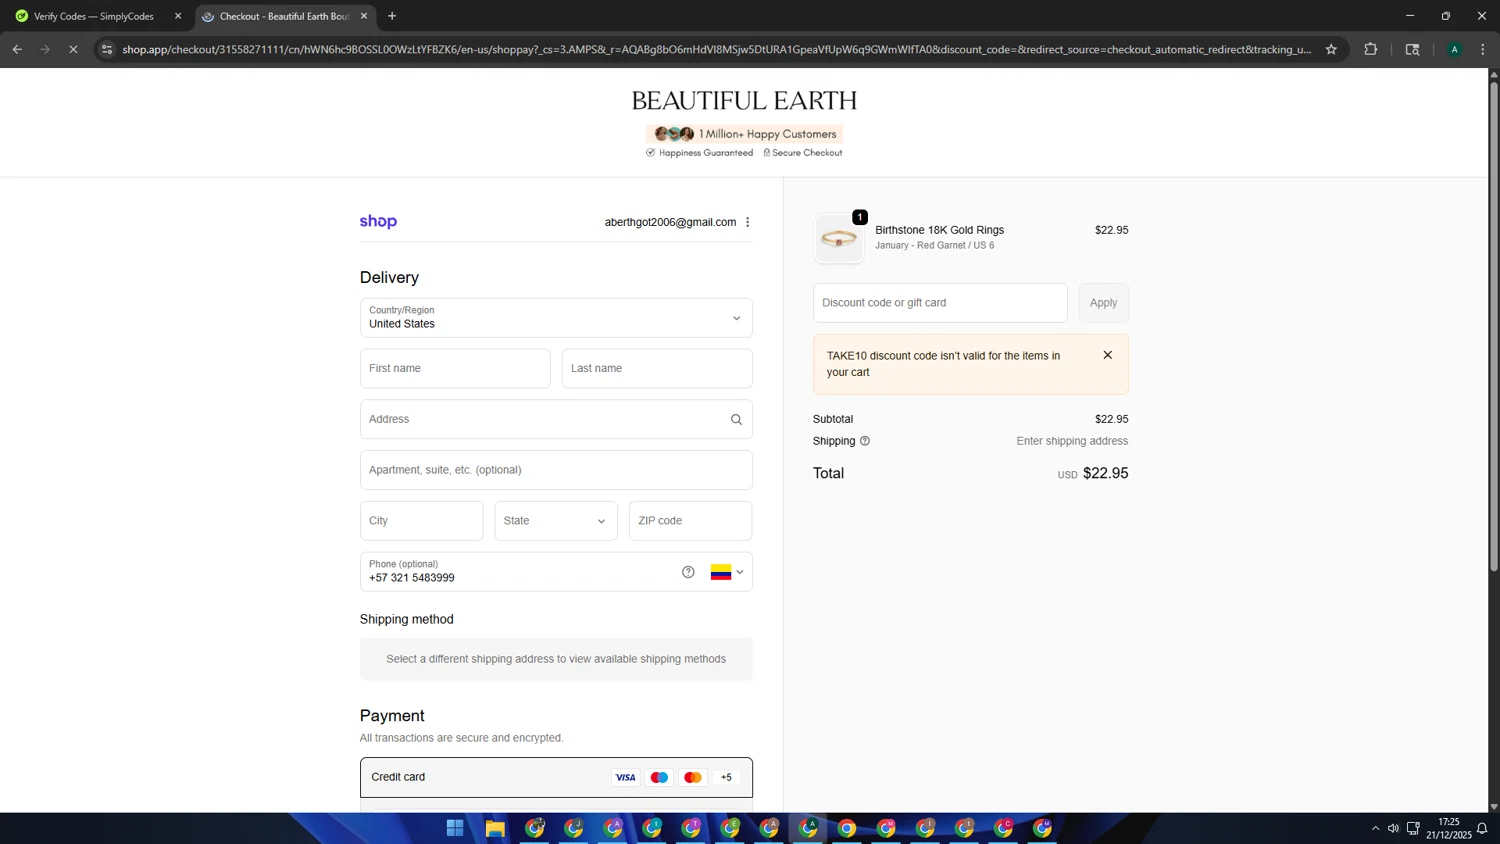Go back to the previous page
Image resolution: width=1500 pixels, height=844 pixels.
17,49
